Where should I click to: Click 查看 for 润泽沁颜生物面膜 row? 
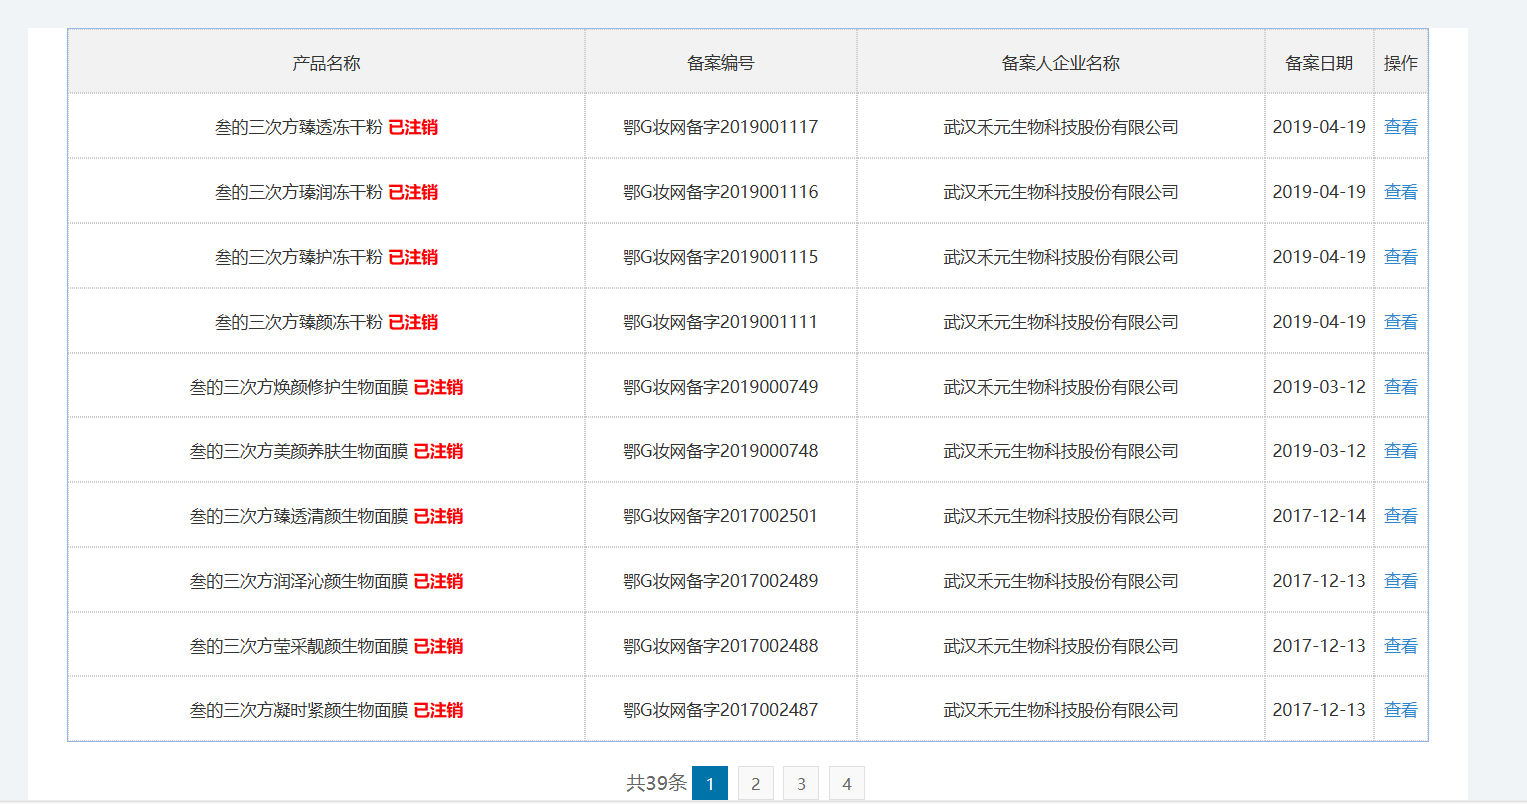tap(1400, 581)
